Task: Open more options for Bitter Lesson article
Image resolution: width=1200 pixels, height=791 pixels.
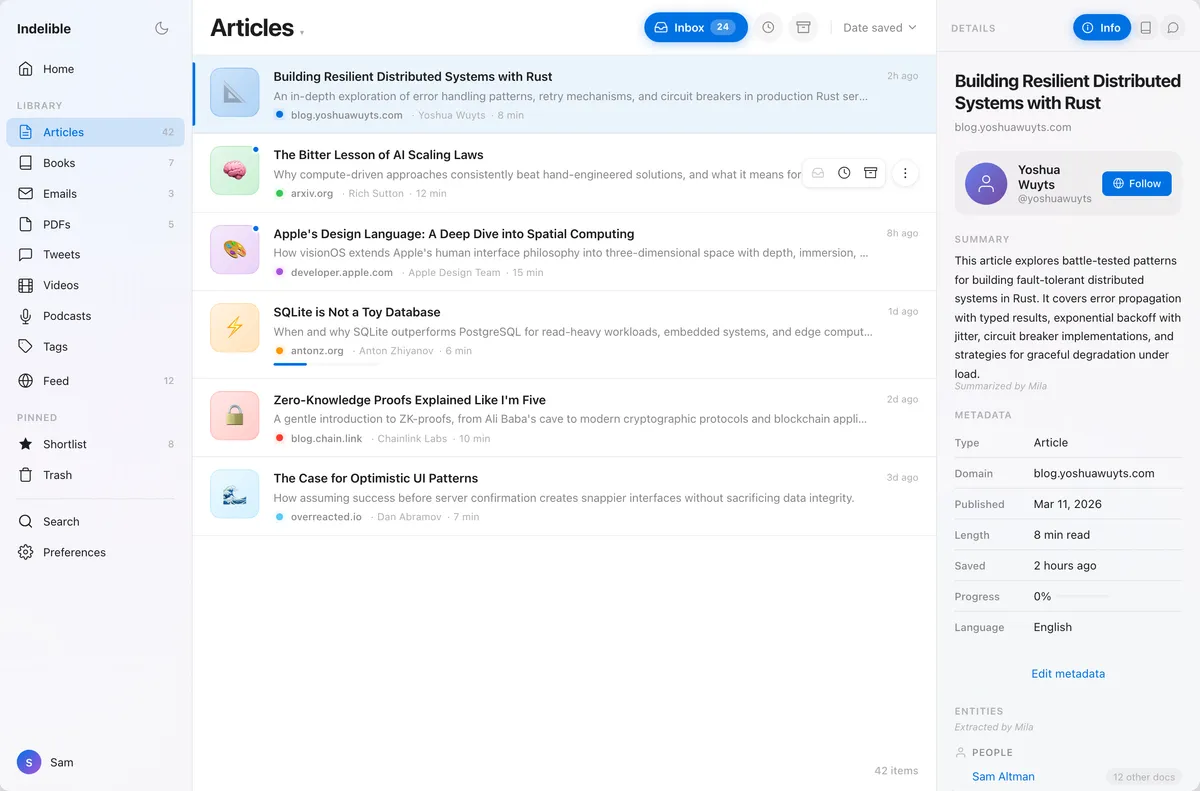Action: [905, 173]
